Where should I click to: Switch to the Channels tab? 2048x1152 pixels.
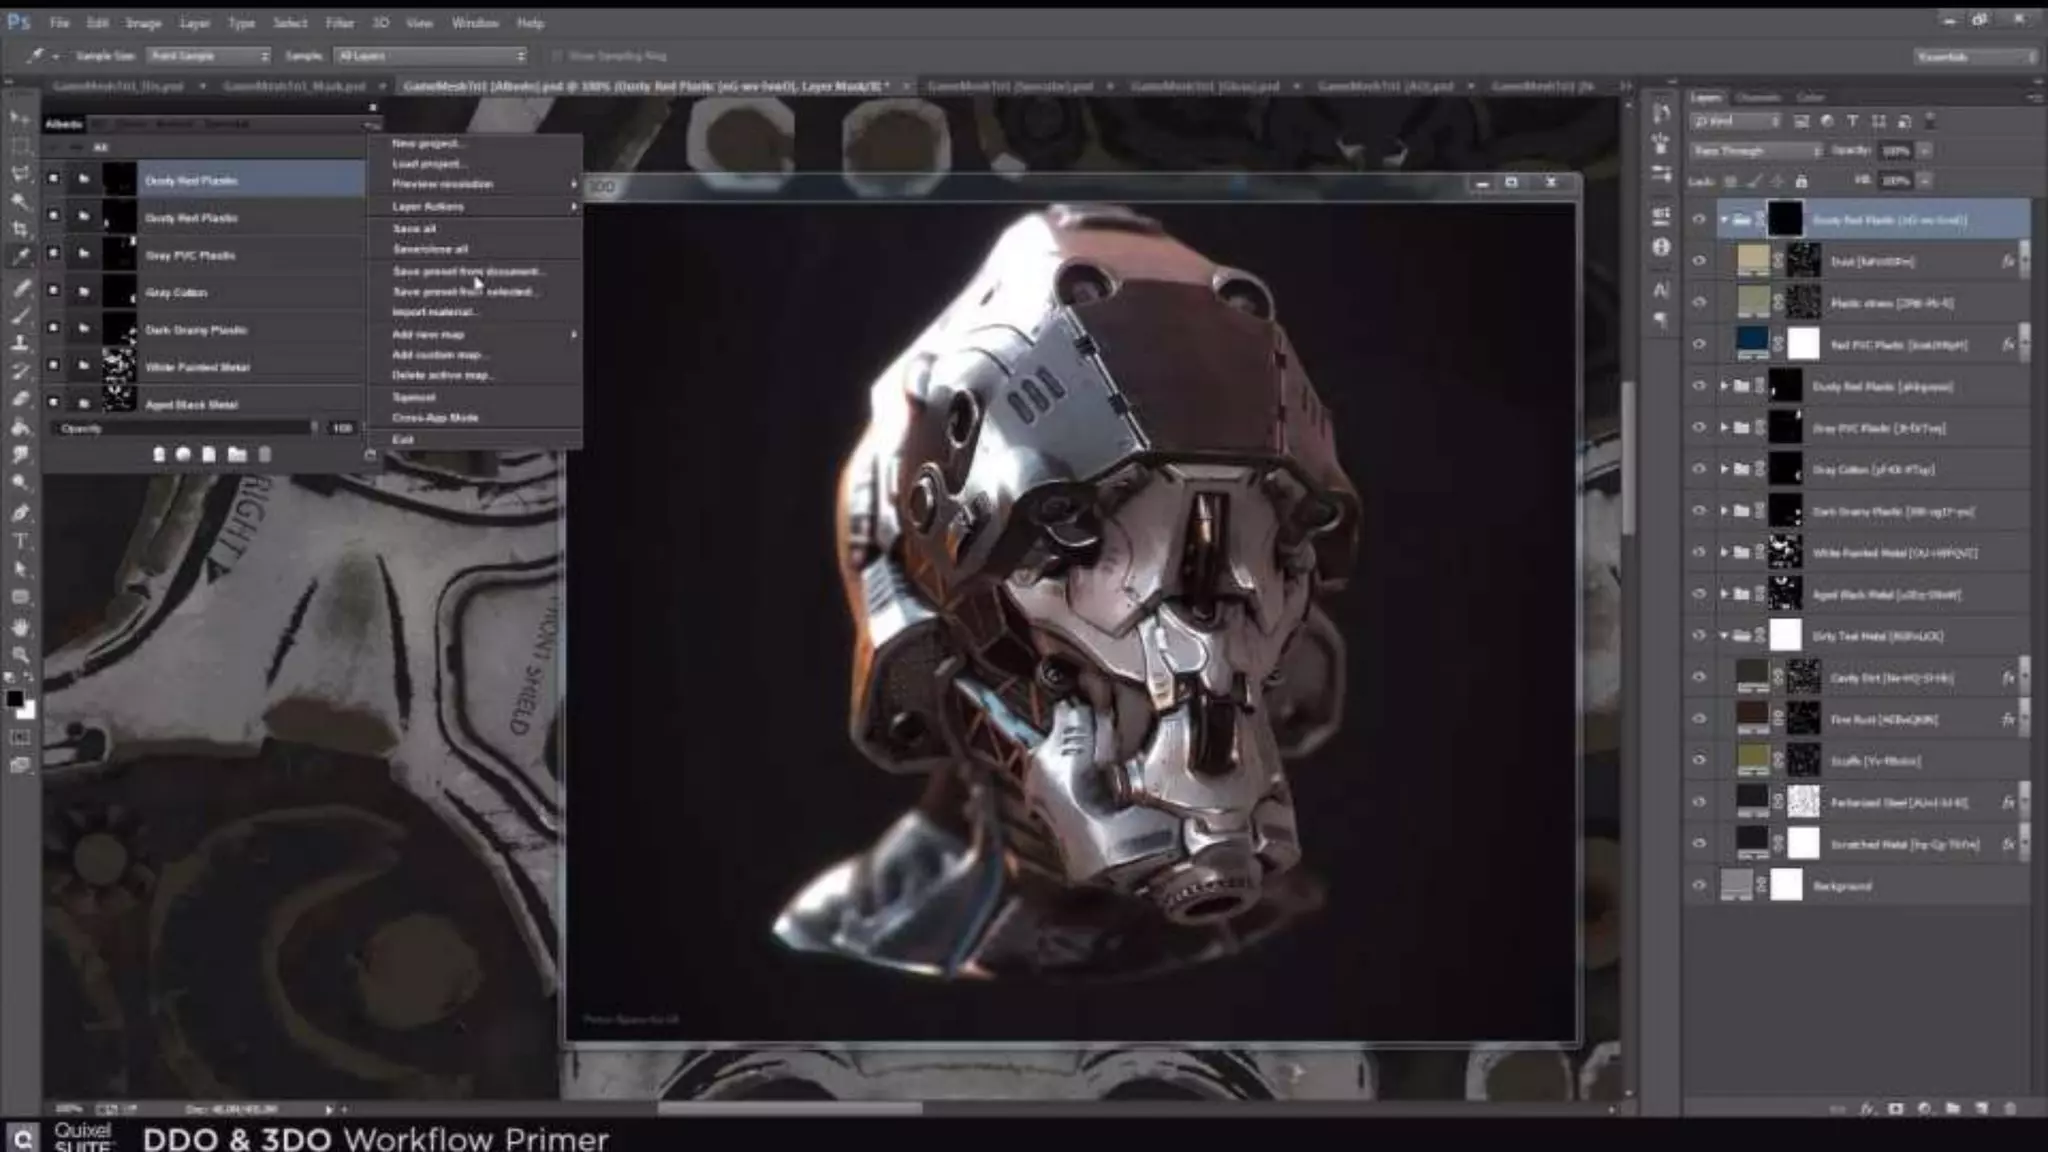point(1757,97)
